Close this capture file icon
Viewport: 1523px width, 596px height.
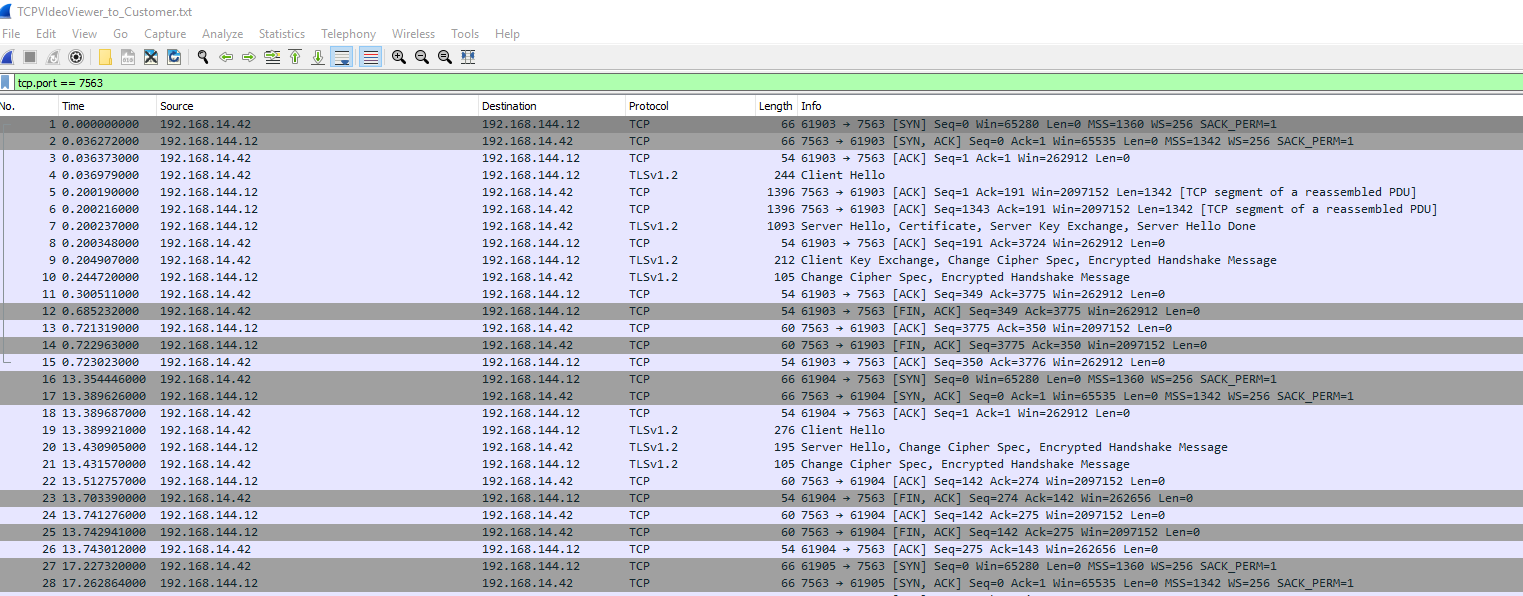click(151, 57)
